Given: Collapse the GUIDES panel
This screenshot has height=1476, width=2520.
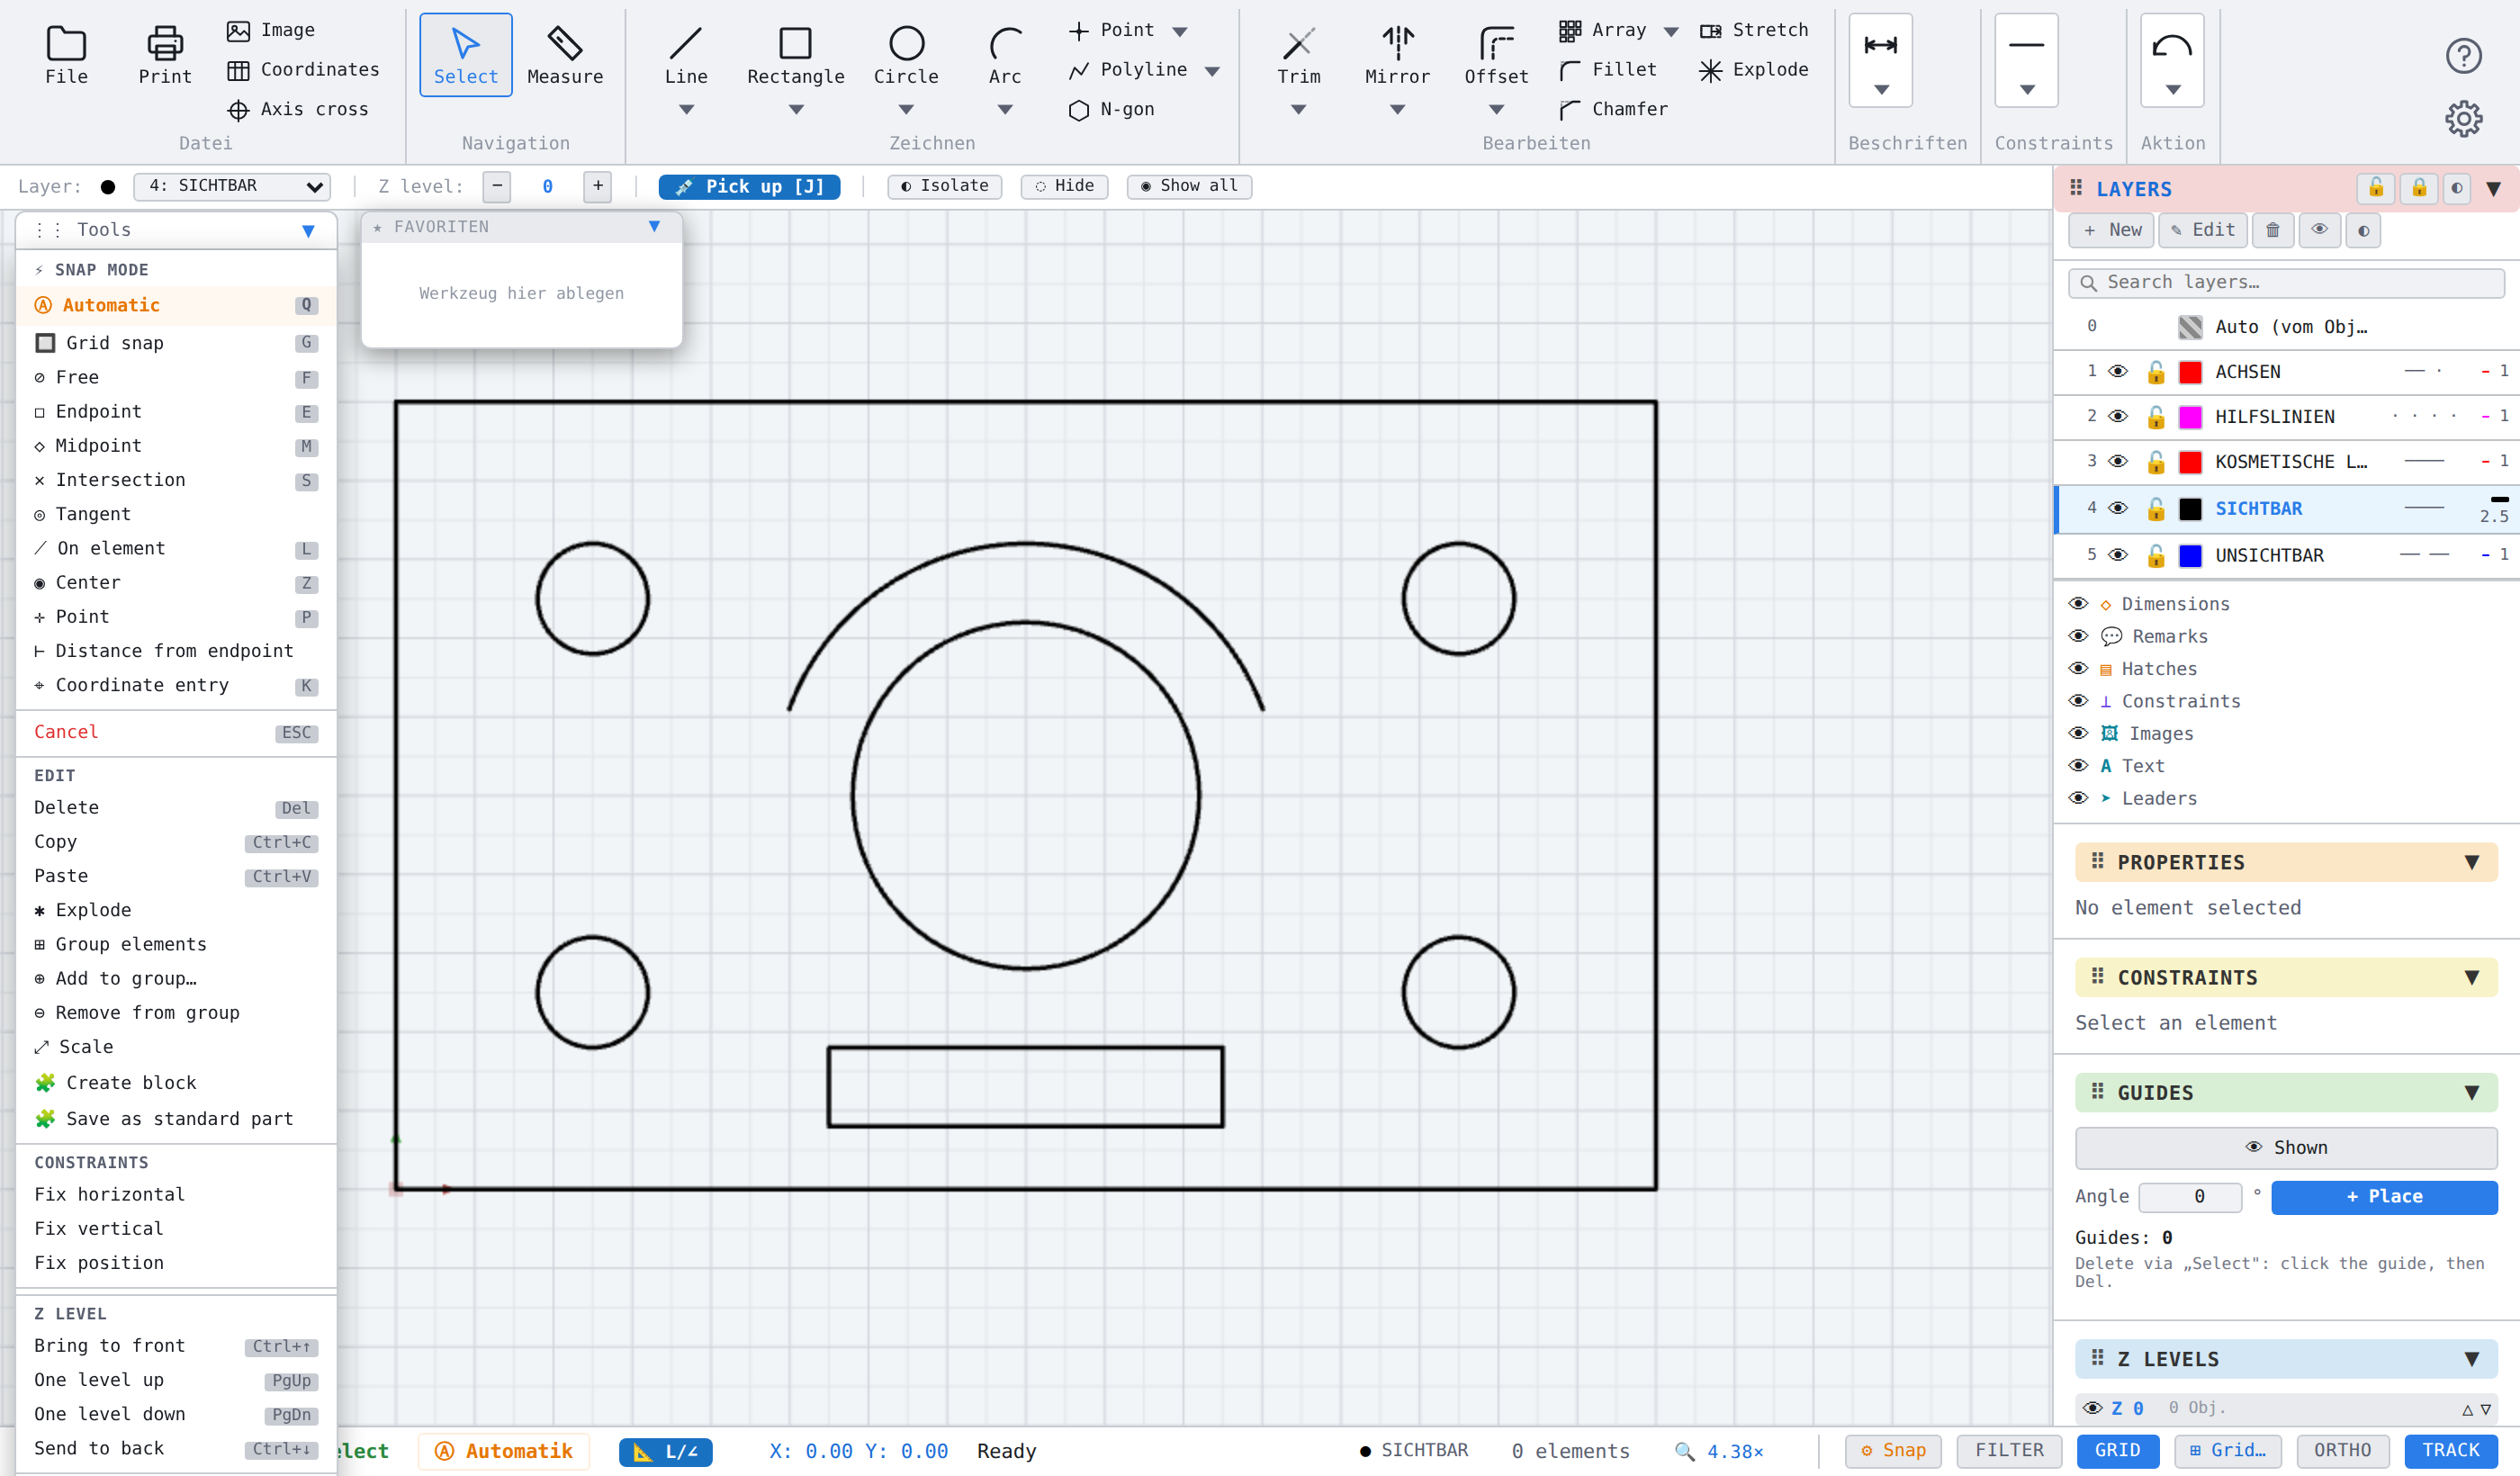Looking at the screenshot, I should pyautogui.click(x=2471, y=1093).
